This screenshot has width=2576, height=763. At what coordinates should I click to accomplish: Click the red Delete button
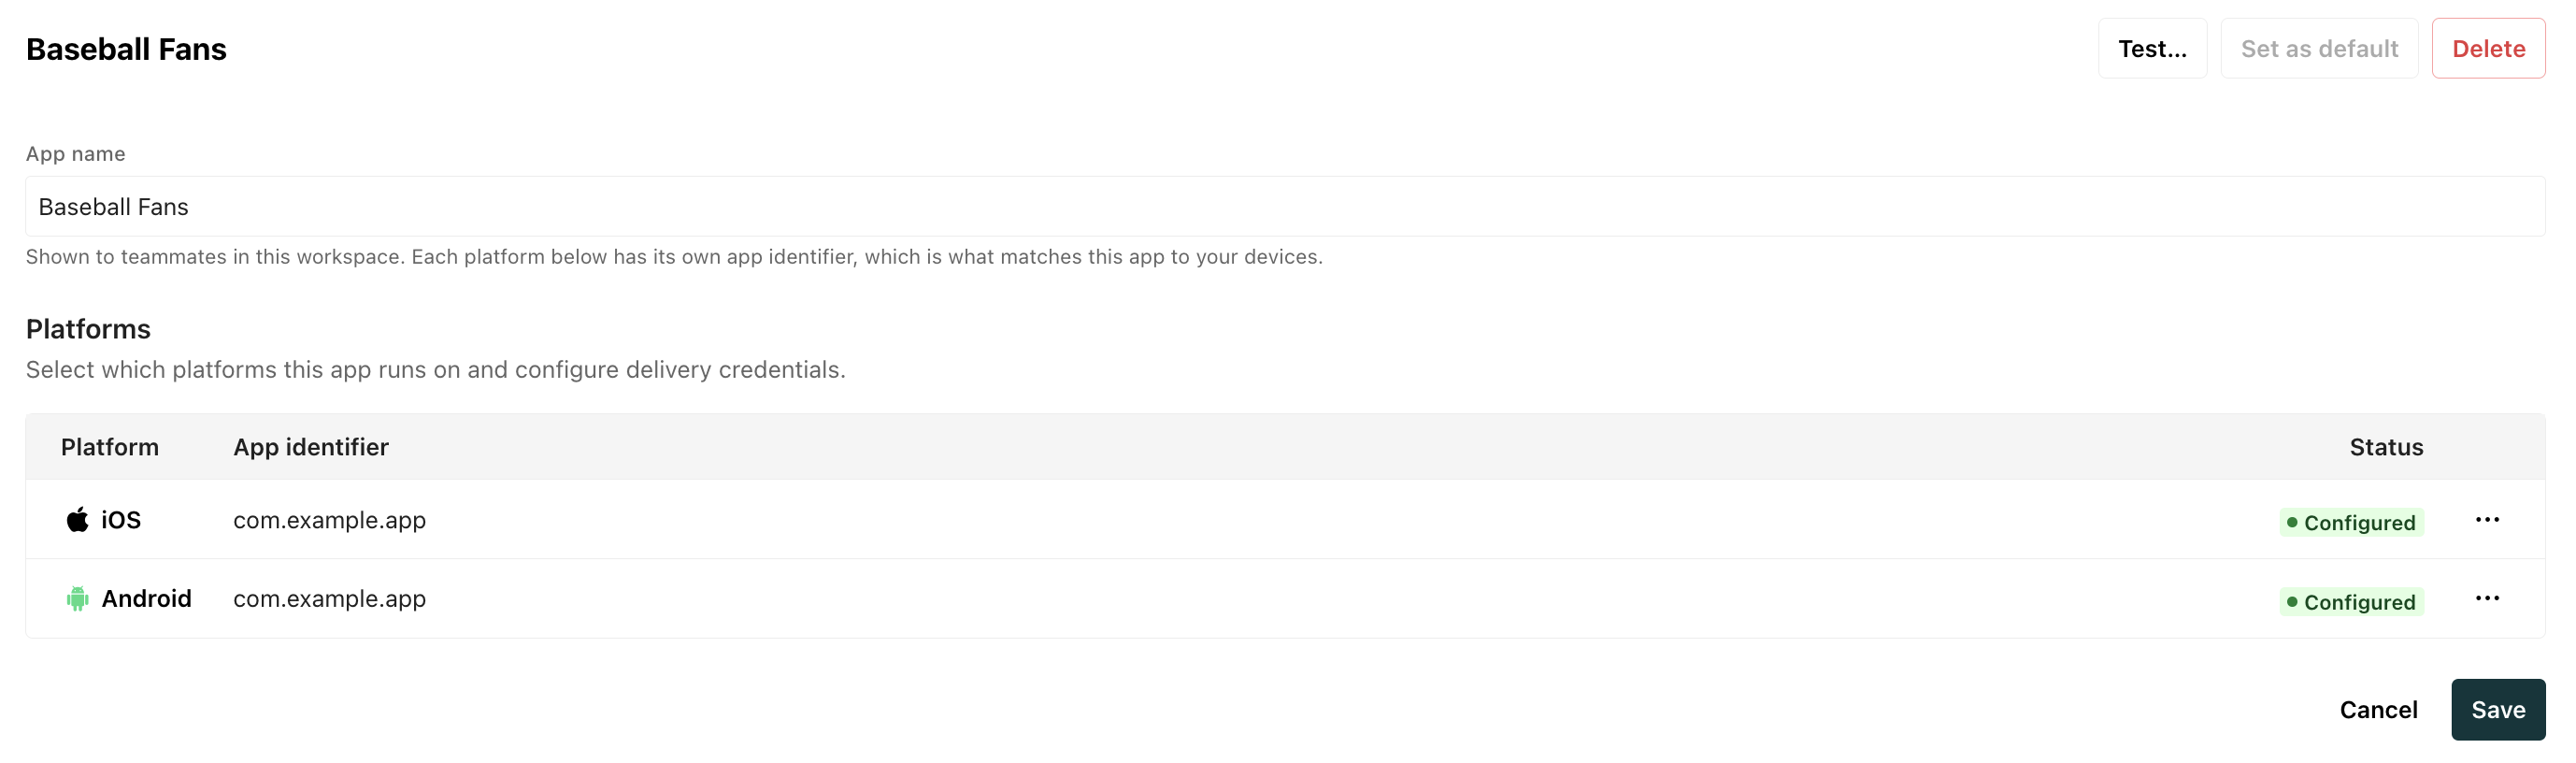point(2488,48)
